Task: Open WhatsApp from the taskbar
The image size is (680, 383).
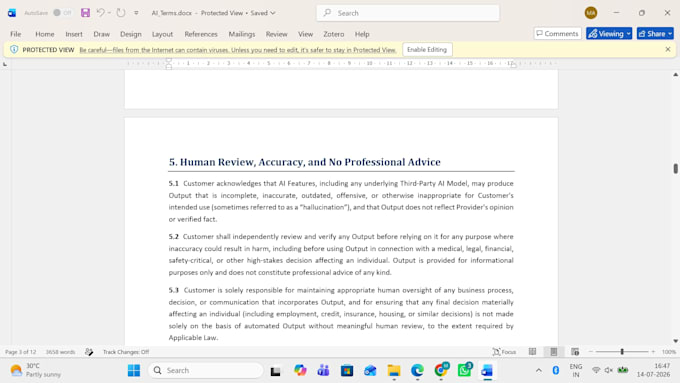Action: coord(464,370)
